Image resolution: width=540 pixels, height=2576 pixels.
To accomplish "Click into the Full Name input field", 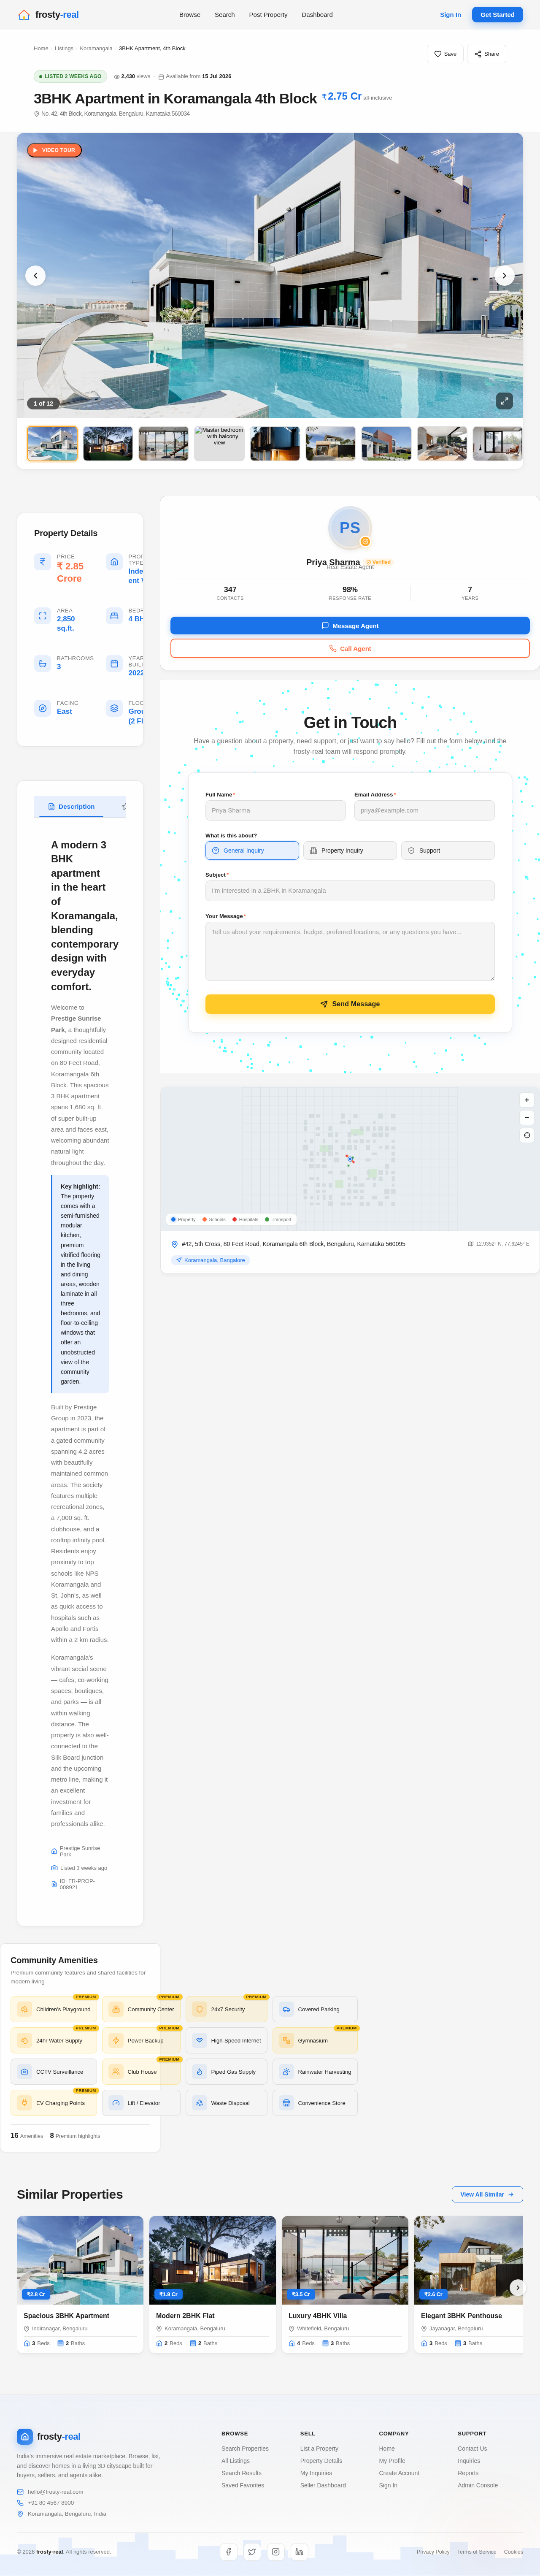I will point(275,810).
